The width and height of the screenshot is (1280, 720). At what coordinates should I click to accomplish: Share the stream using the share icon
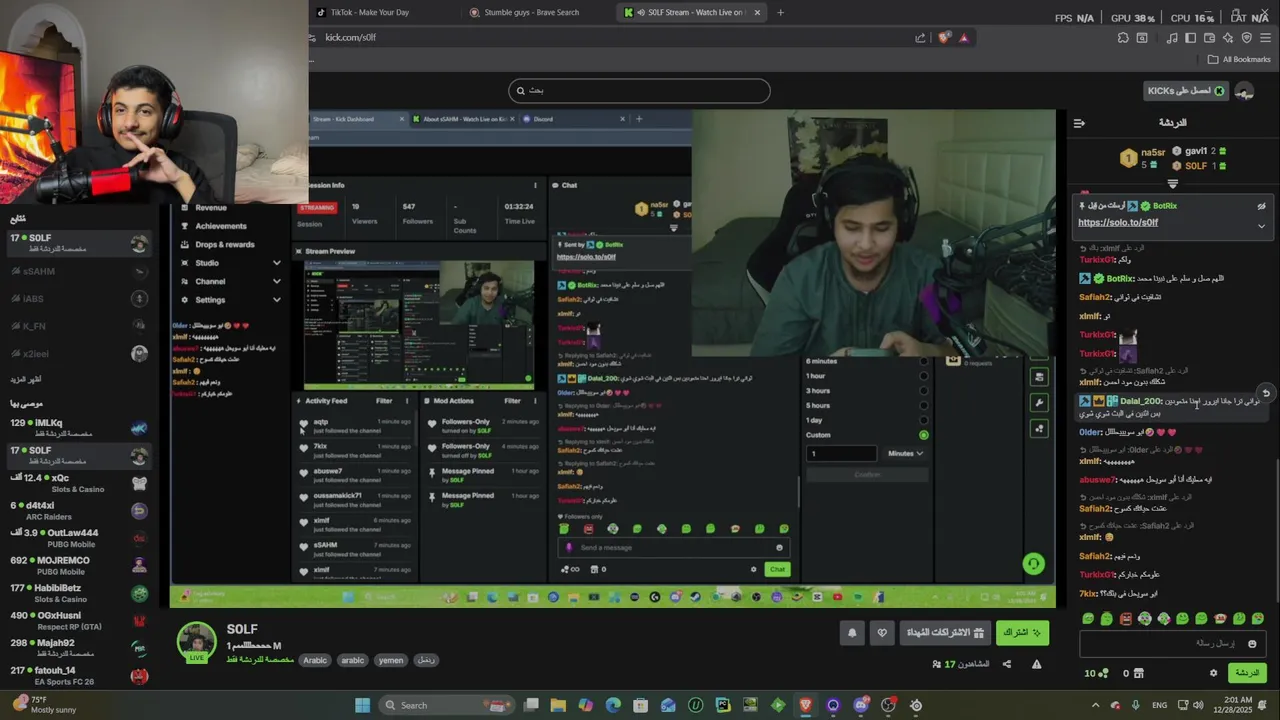coord(1007,664)
